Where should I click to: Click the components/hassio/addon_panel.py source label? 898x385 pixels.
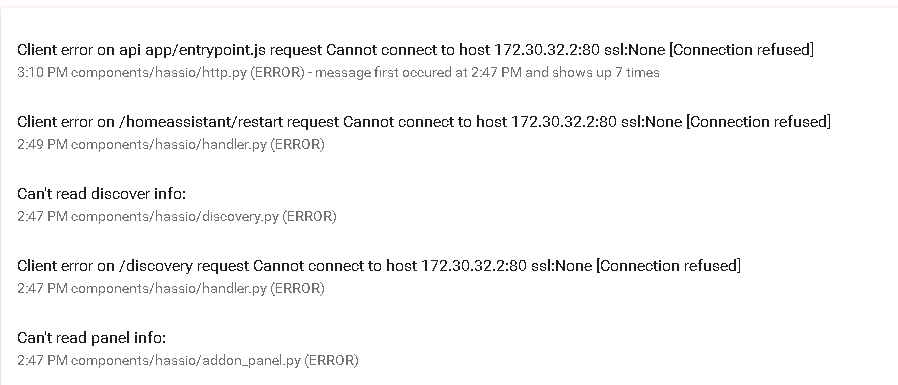(186, 361)
